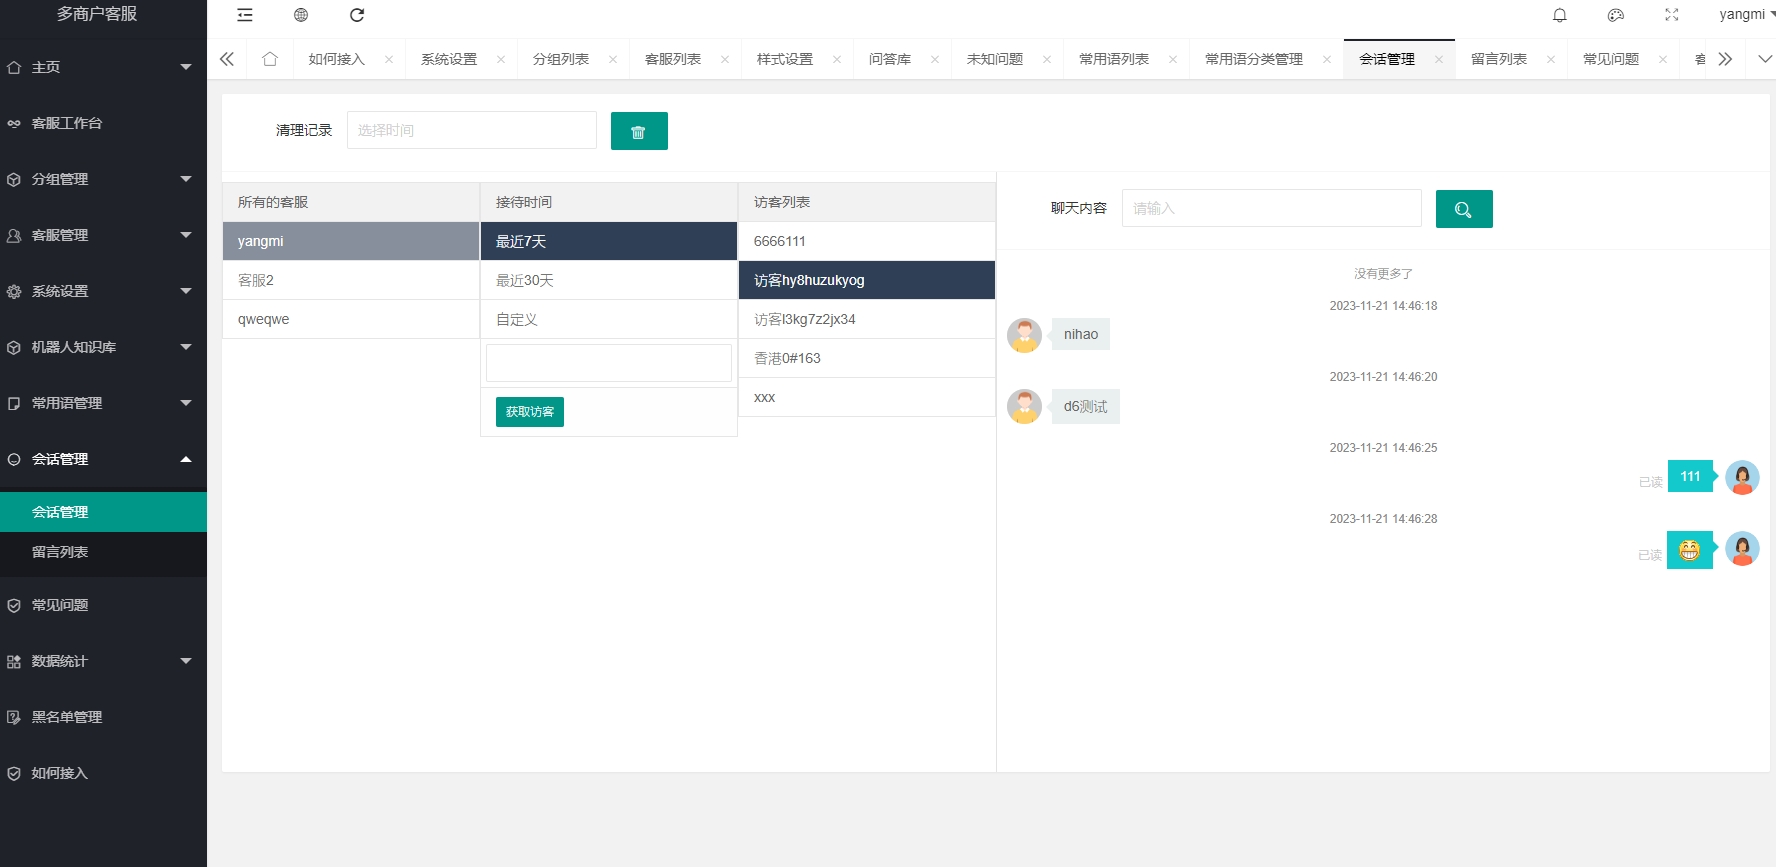
Task: Switch to the 如何接入 tab
Action: (337, 59)
